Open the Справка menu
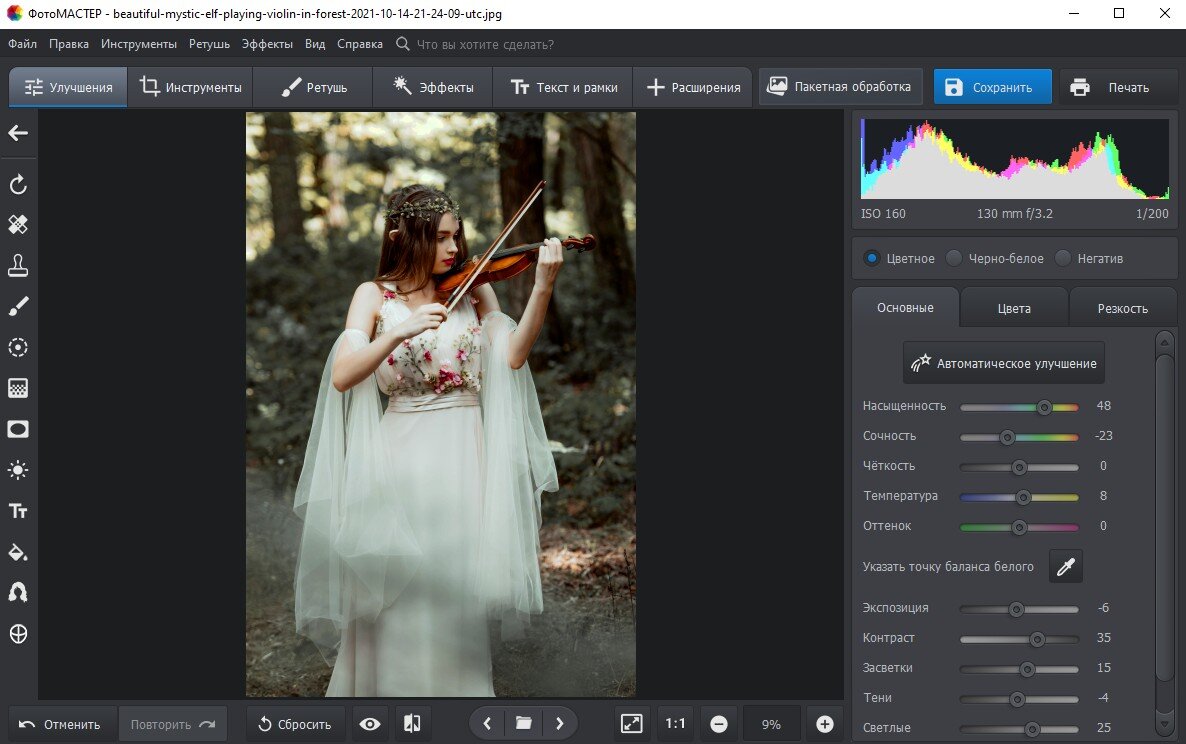Image resolution: width=1186 pixels, height=744 pixels. pyautogui.click(x=359, y=44)
